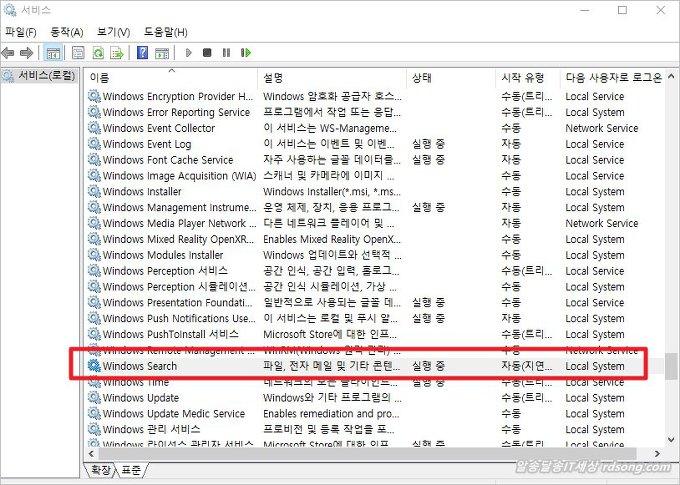Click the horizontal scrollbar right arrow
The width and height of the screenshot is (680, 485).
click(x=657, y=454)
